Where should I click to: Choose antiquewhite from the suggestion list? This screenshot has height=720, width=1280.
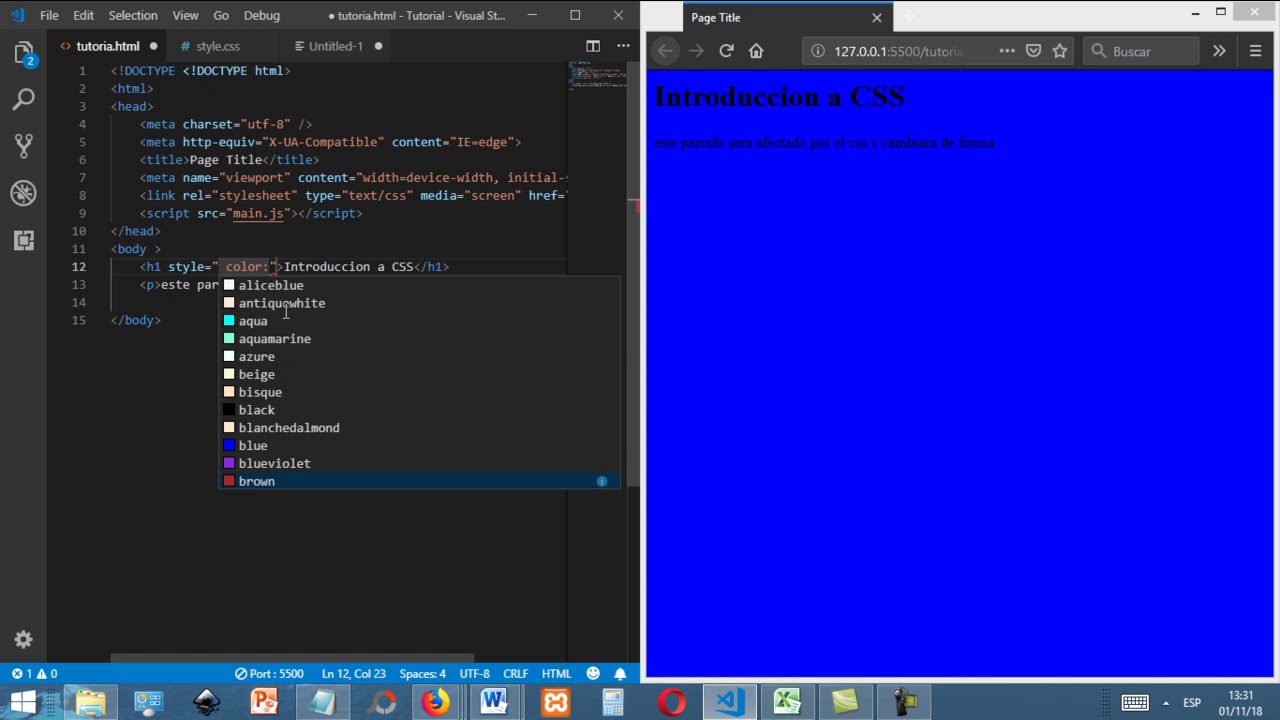(419, 303)
